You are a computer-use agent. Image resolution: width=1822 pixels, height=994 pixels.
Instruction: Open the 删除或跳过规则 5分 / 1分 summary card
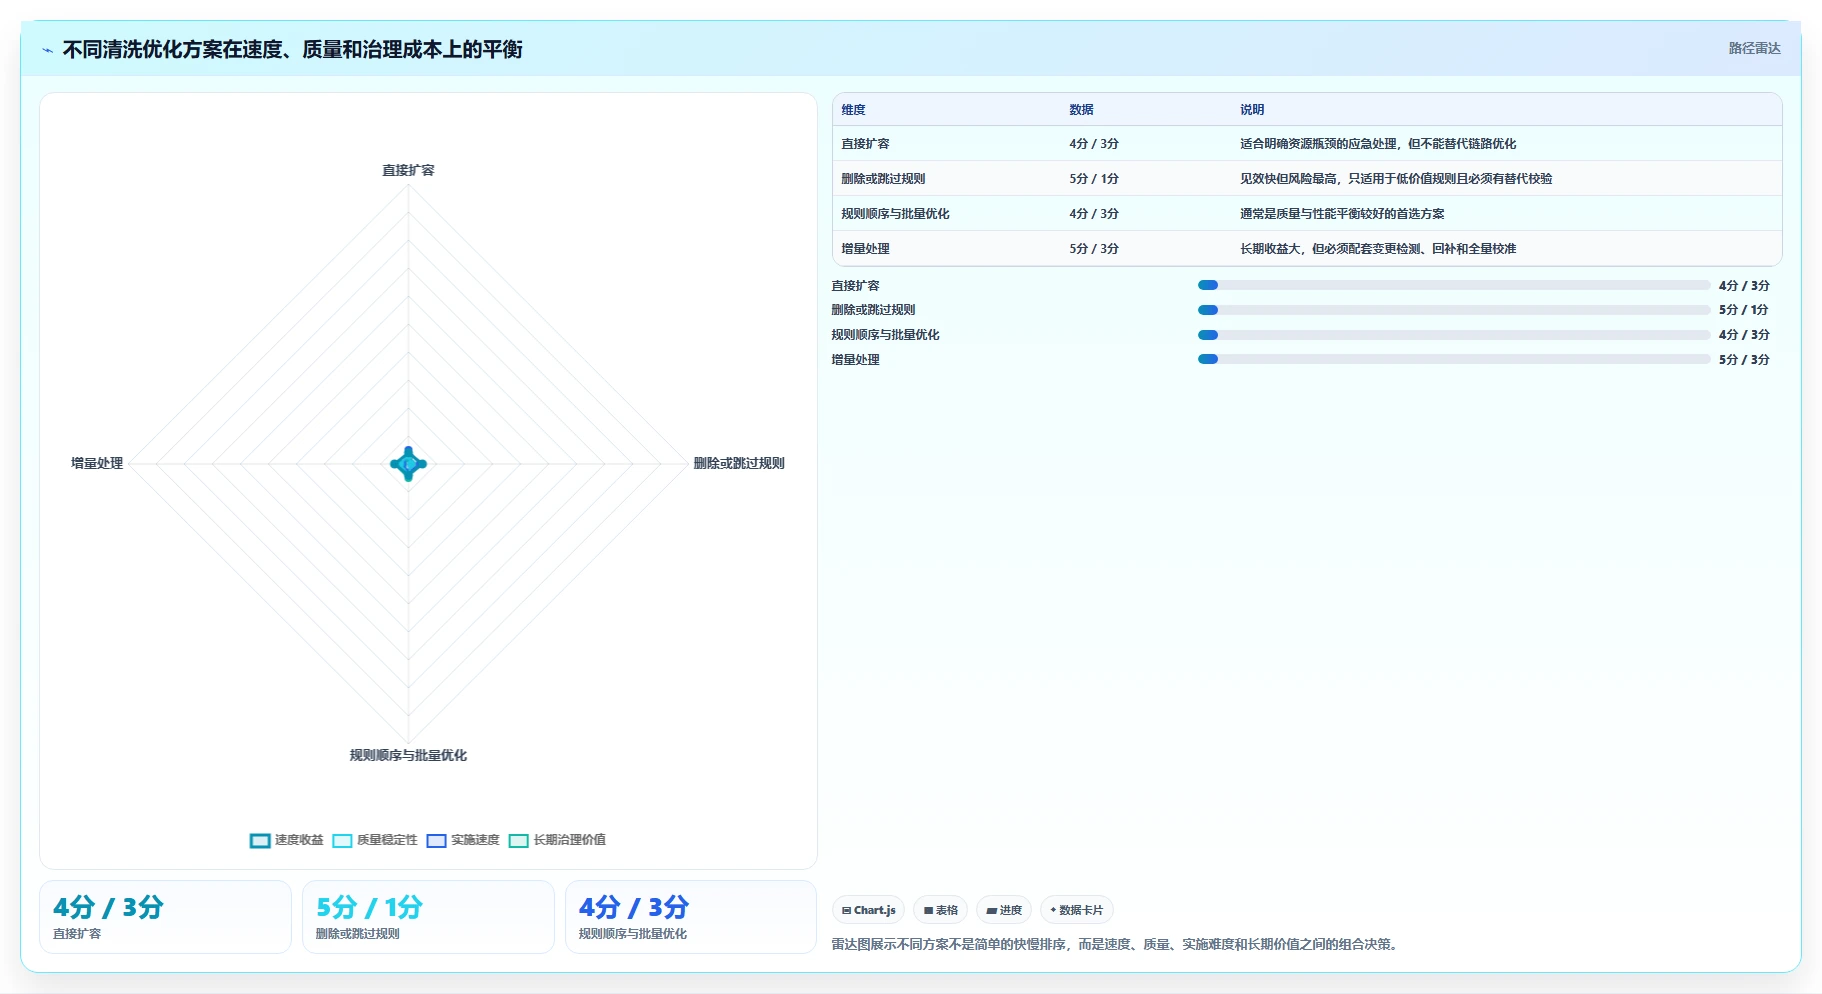pos(428,917)
